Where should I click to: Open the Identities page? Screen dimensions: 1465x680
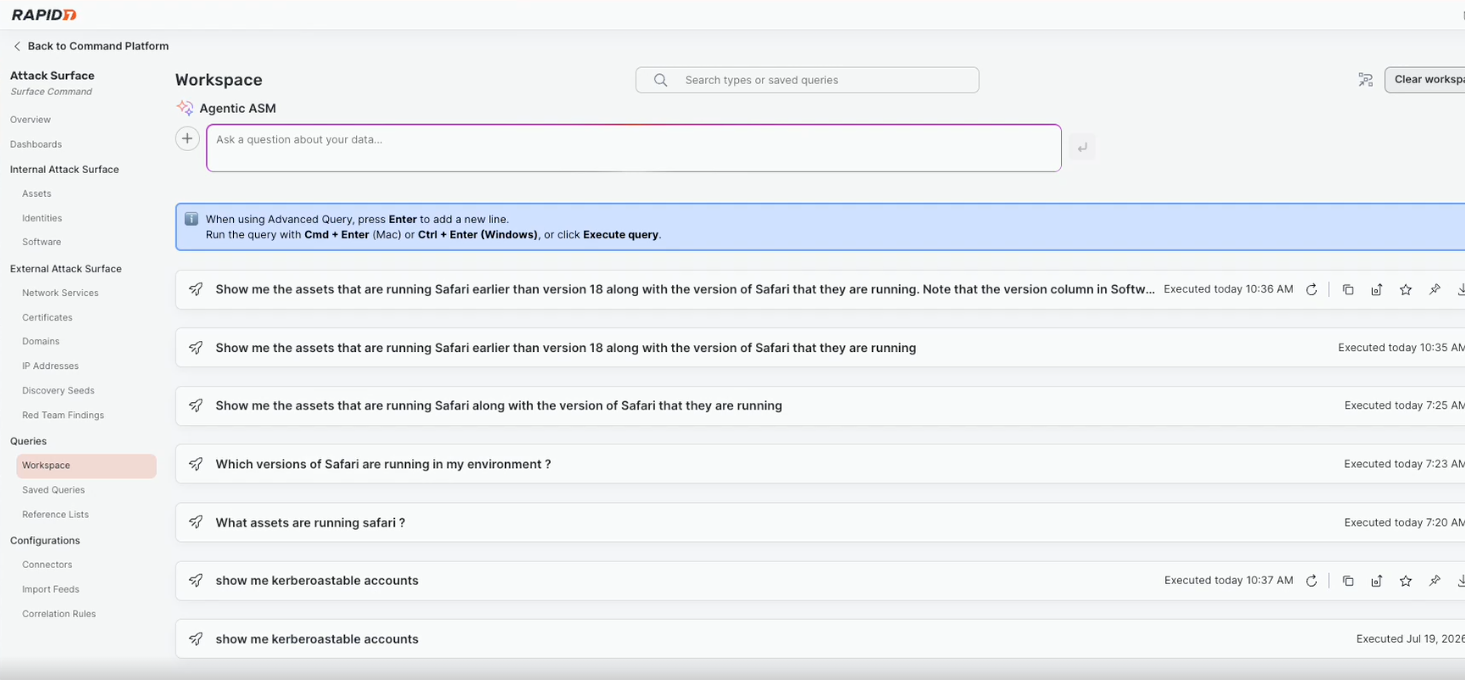pyautogui.click(x=42, y=218)
